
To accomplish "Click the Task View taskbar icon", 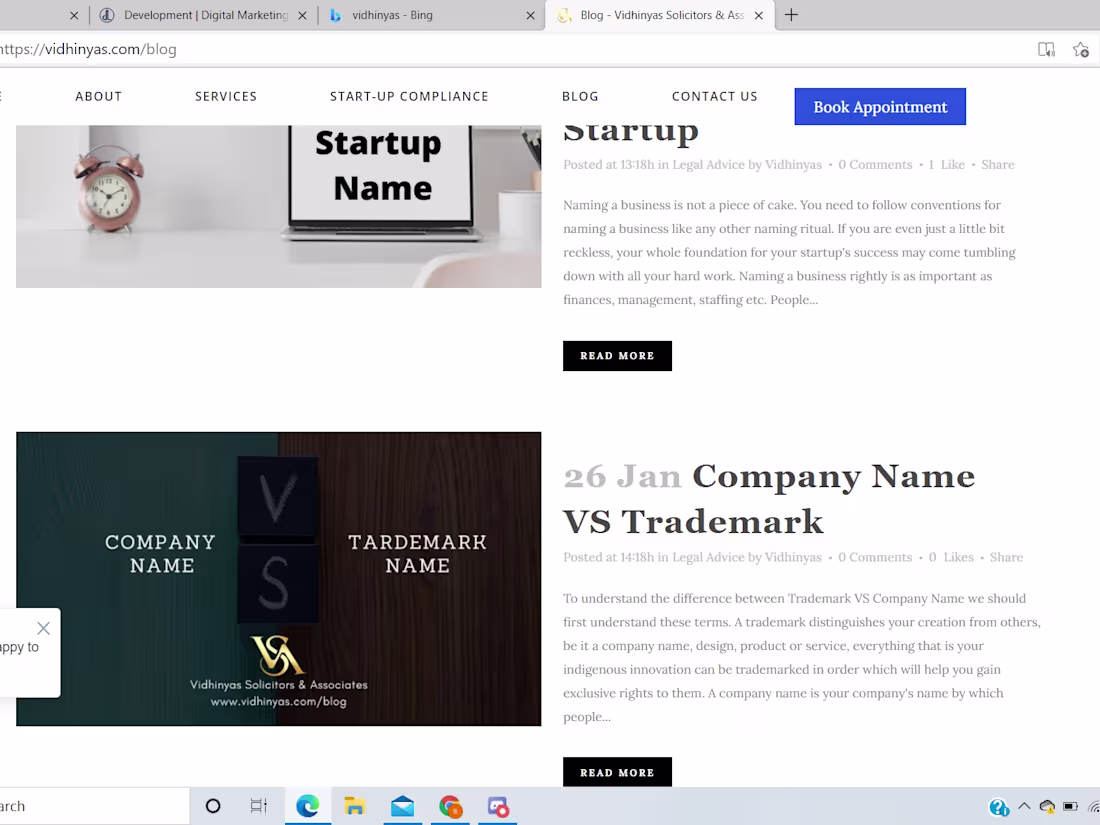I will point(259,806).
